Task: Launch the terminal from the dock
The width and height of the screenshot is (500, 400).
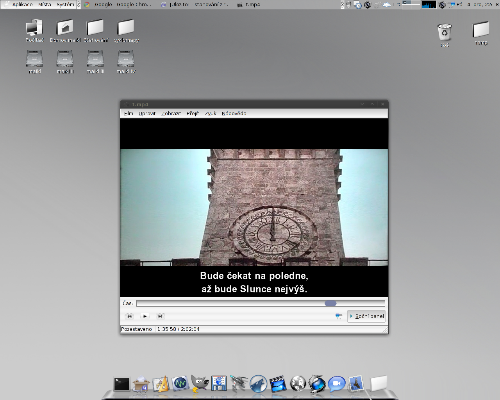Action: pyautogui.click(x=121, y=384)
